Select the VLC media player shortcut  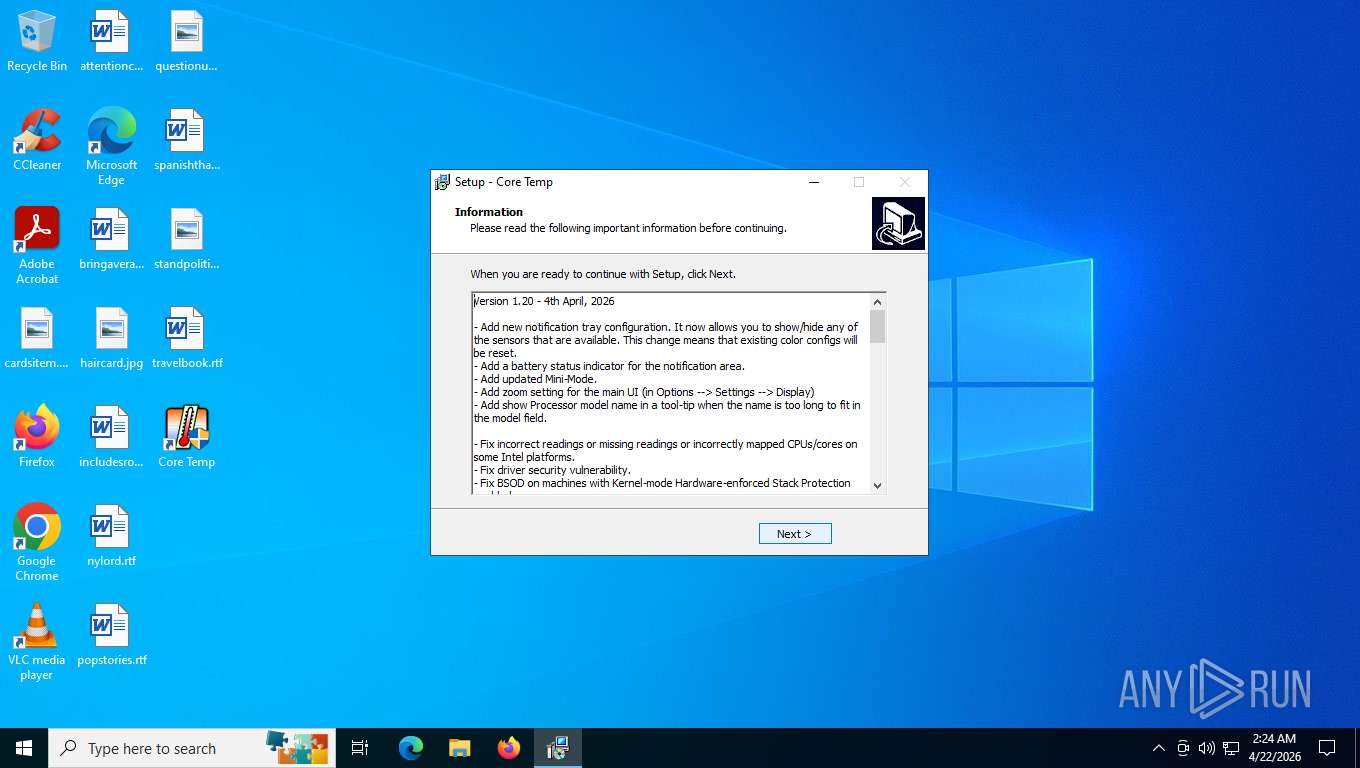(x=37, y=642)
